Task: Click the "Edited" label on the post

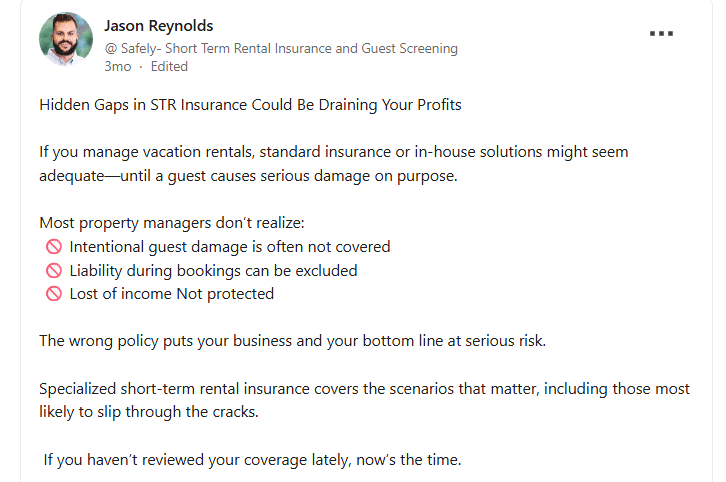Action: click(169, 67)
